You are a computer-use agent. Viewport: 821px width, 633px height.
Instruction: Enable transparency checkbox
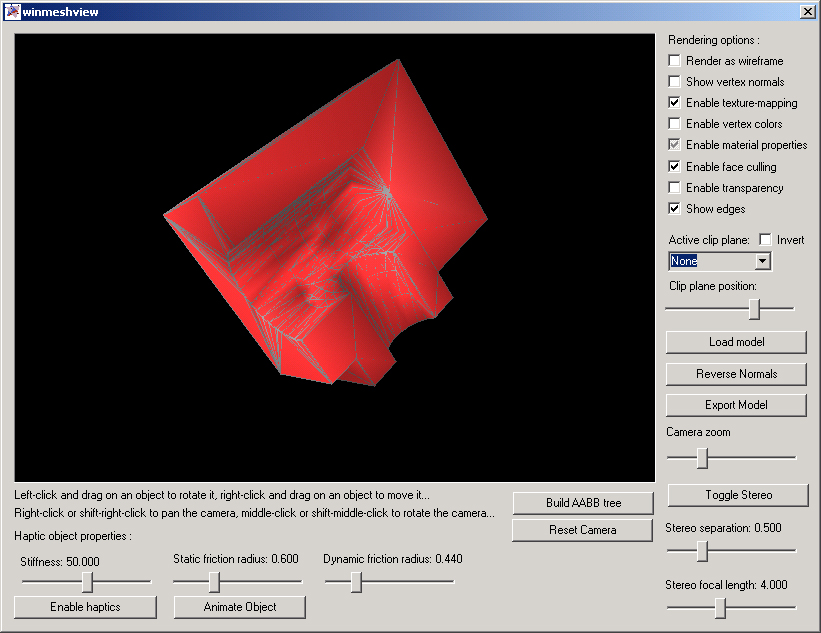click(675, 188)
